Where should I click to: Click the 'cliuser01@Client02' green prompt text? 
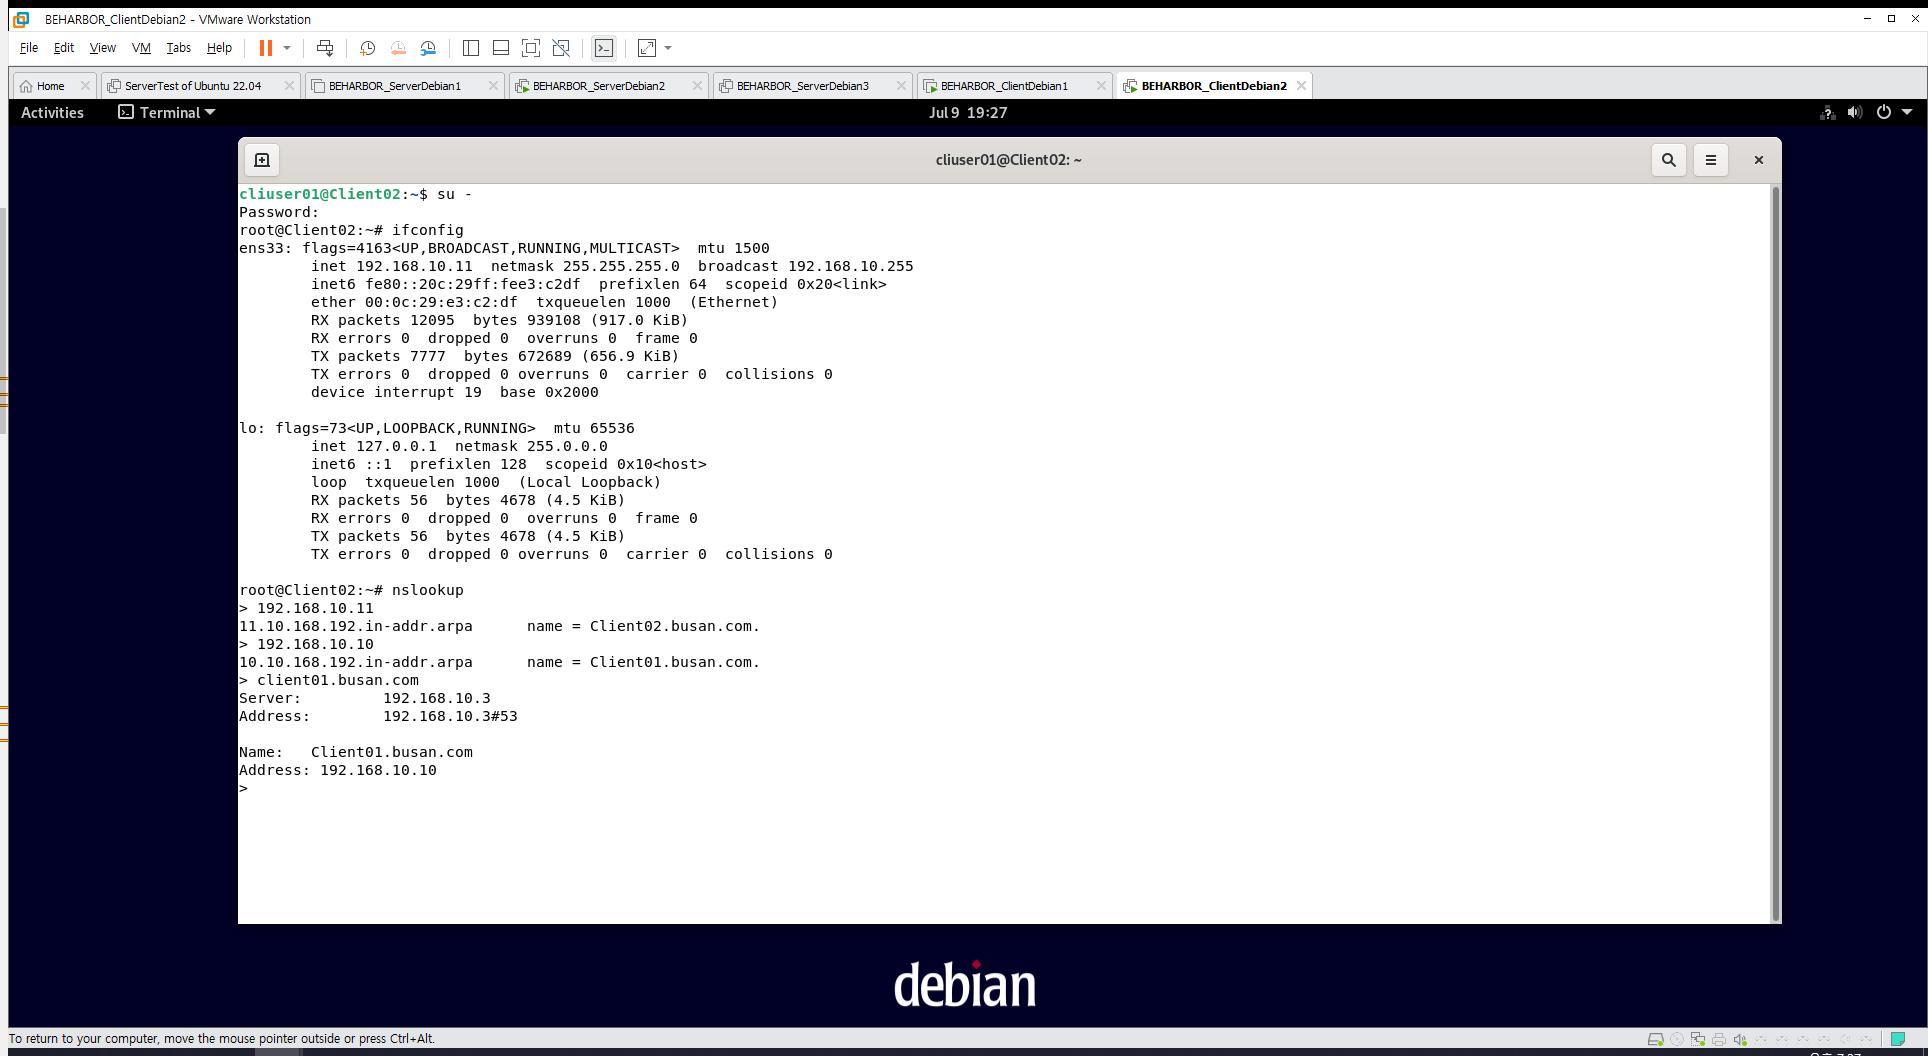click(x=320, y=194)
